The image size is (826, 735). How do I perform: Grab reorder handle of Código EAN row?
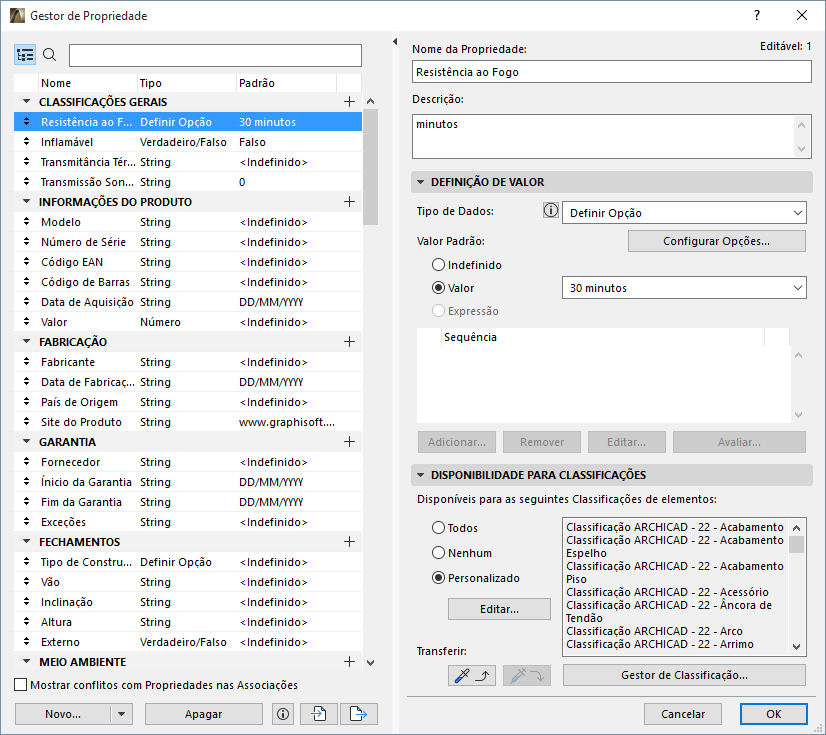tap(26, 262)
